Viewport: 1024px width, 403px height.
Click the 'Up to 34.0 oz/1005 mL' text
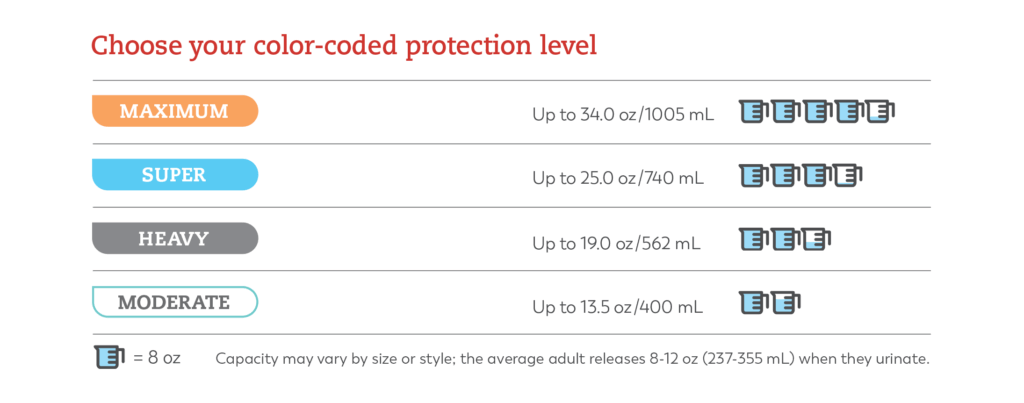click(623, 115)
